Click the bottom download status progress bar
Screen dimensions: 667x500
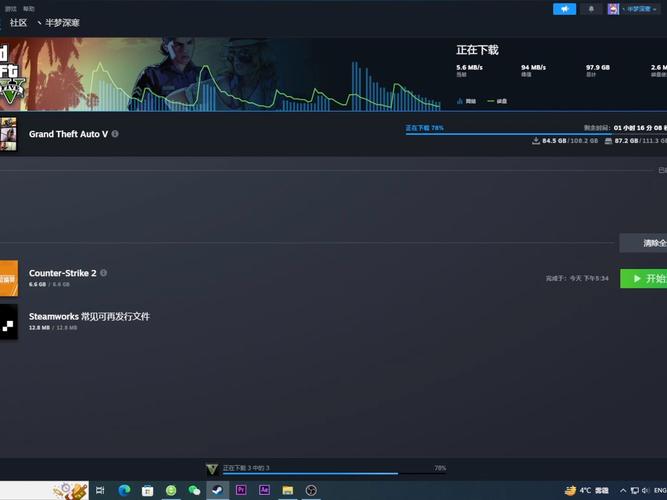point(334,473)
